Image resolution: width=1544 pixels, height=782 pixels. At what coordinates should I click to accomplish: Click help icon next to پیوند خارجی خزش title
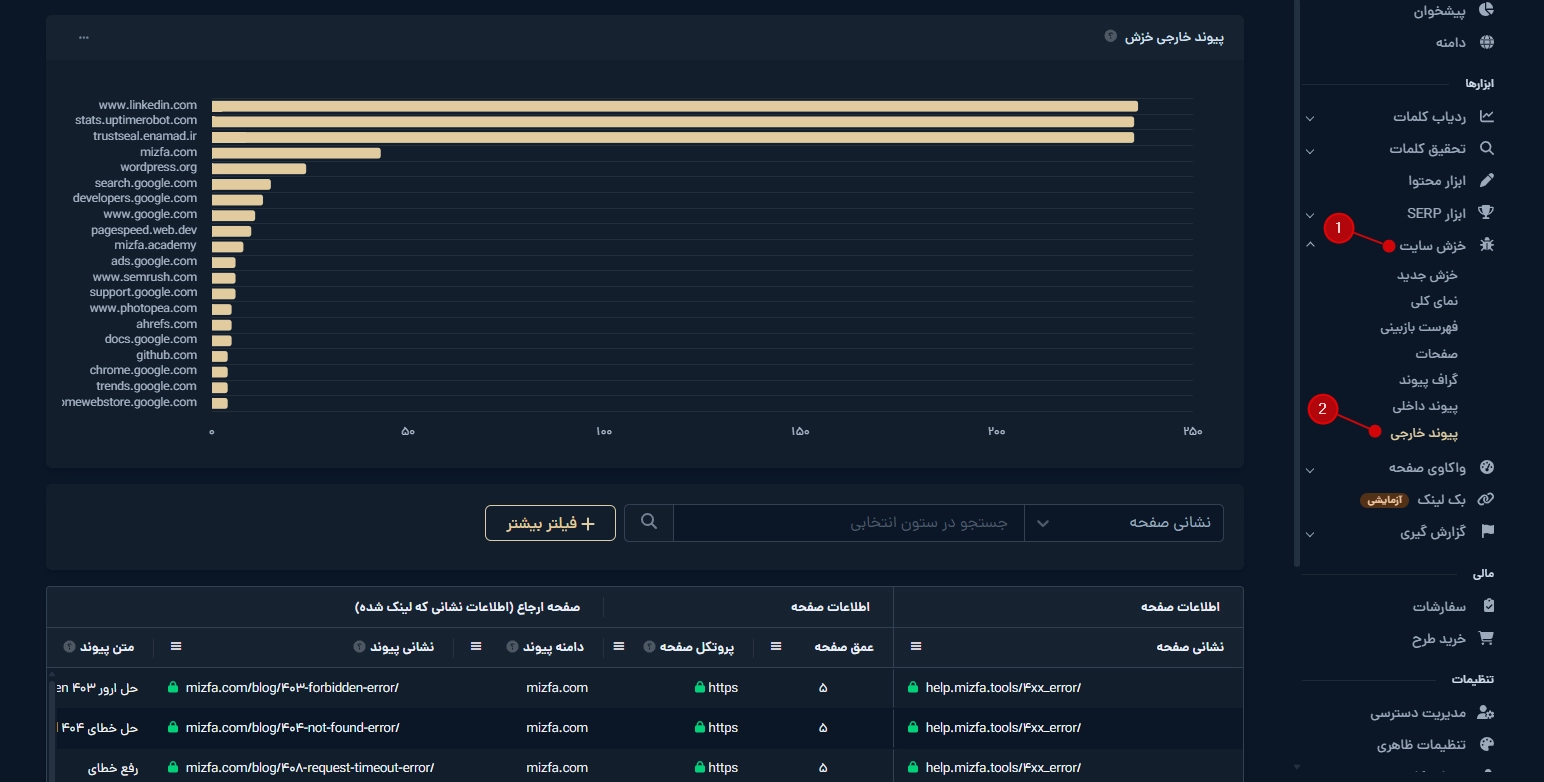point(1110,36)
